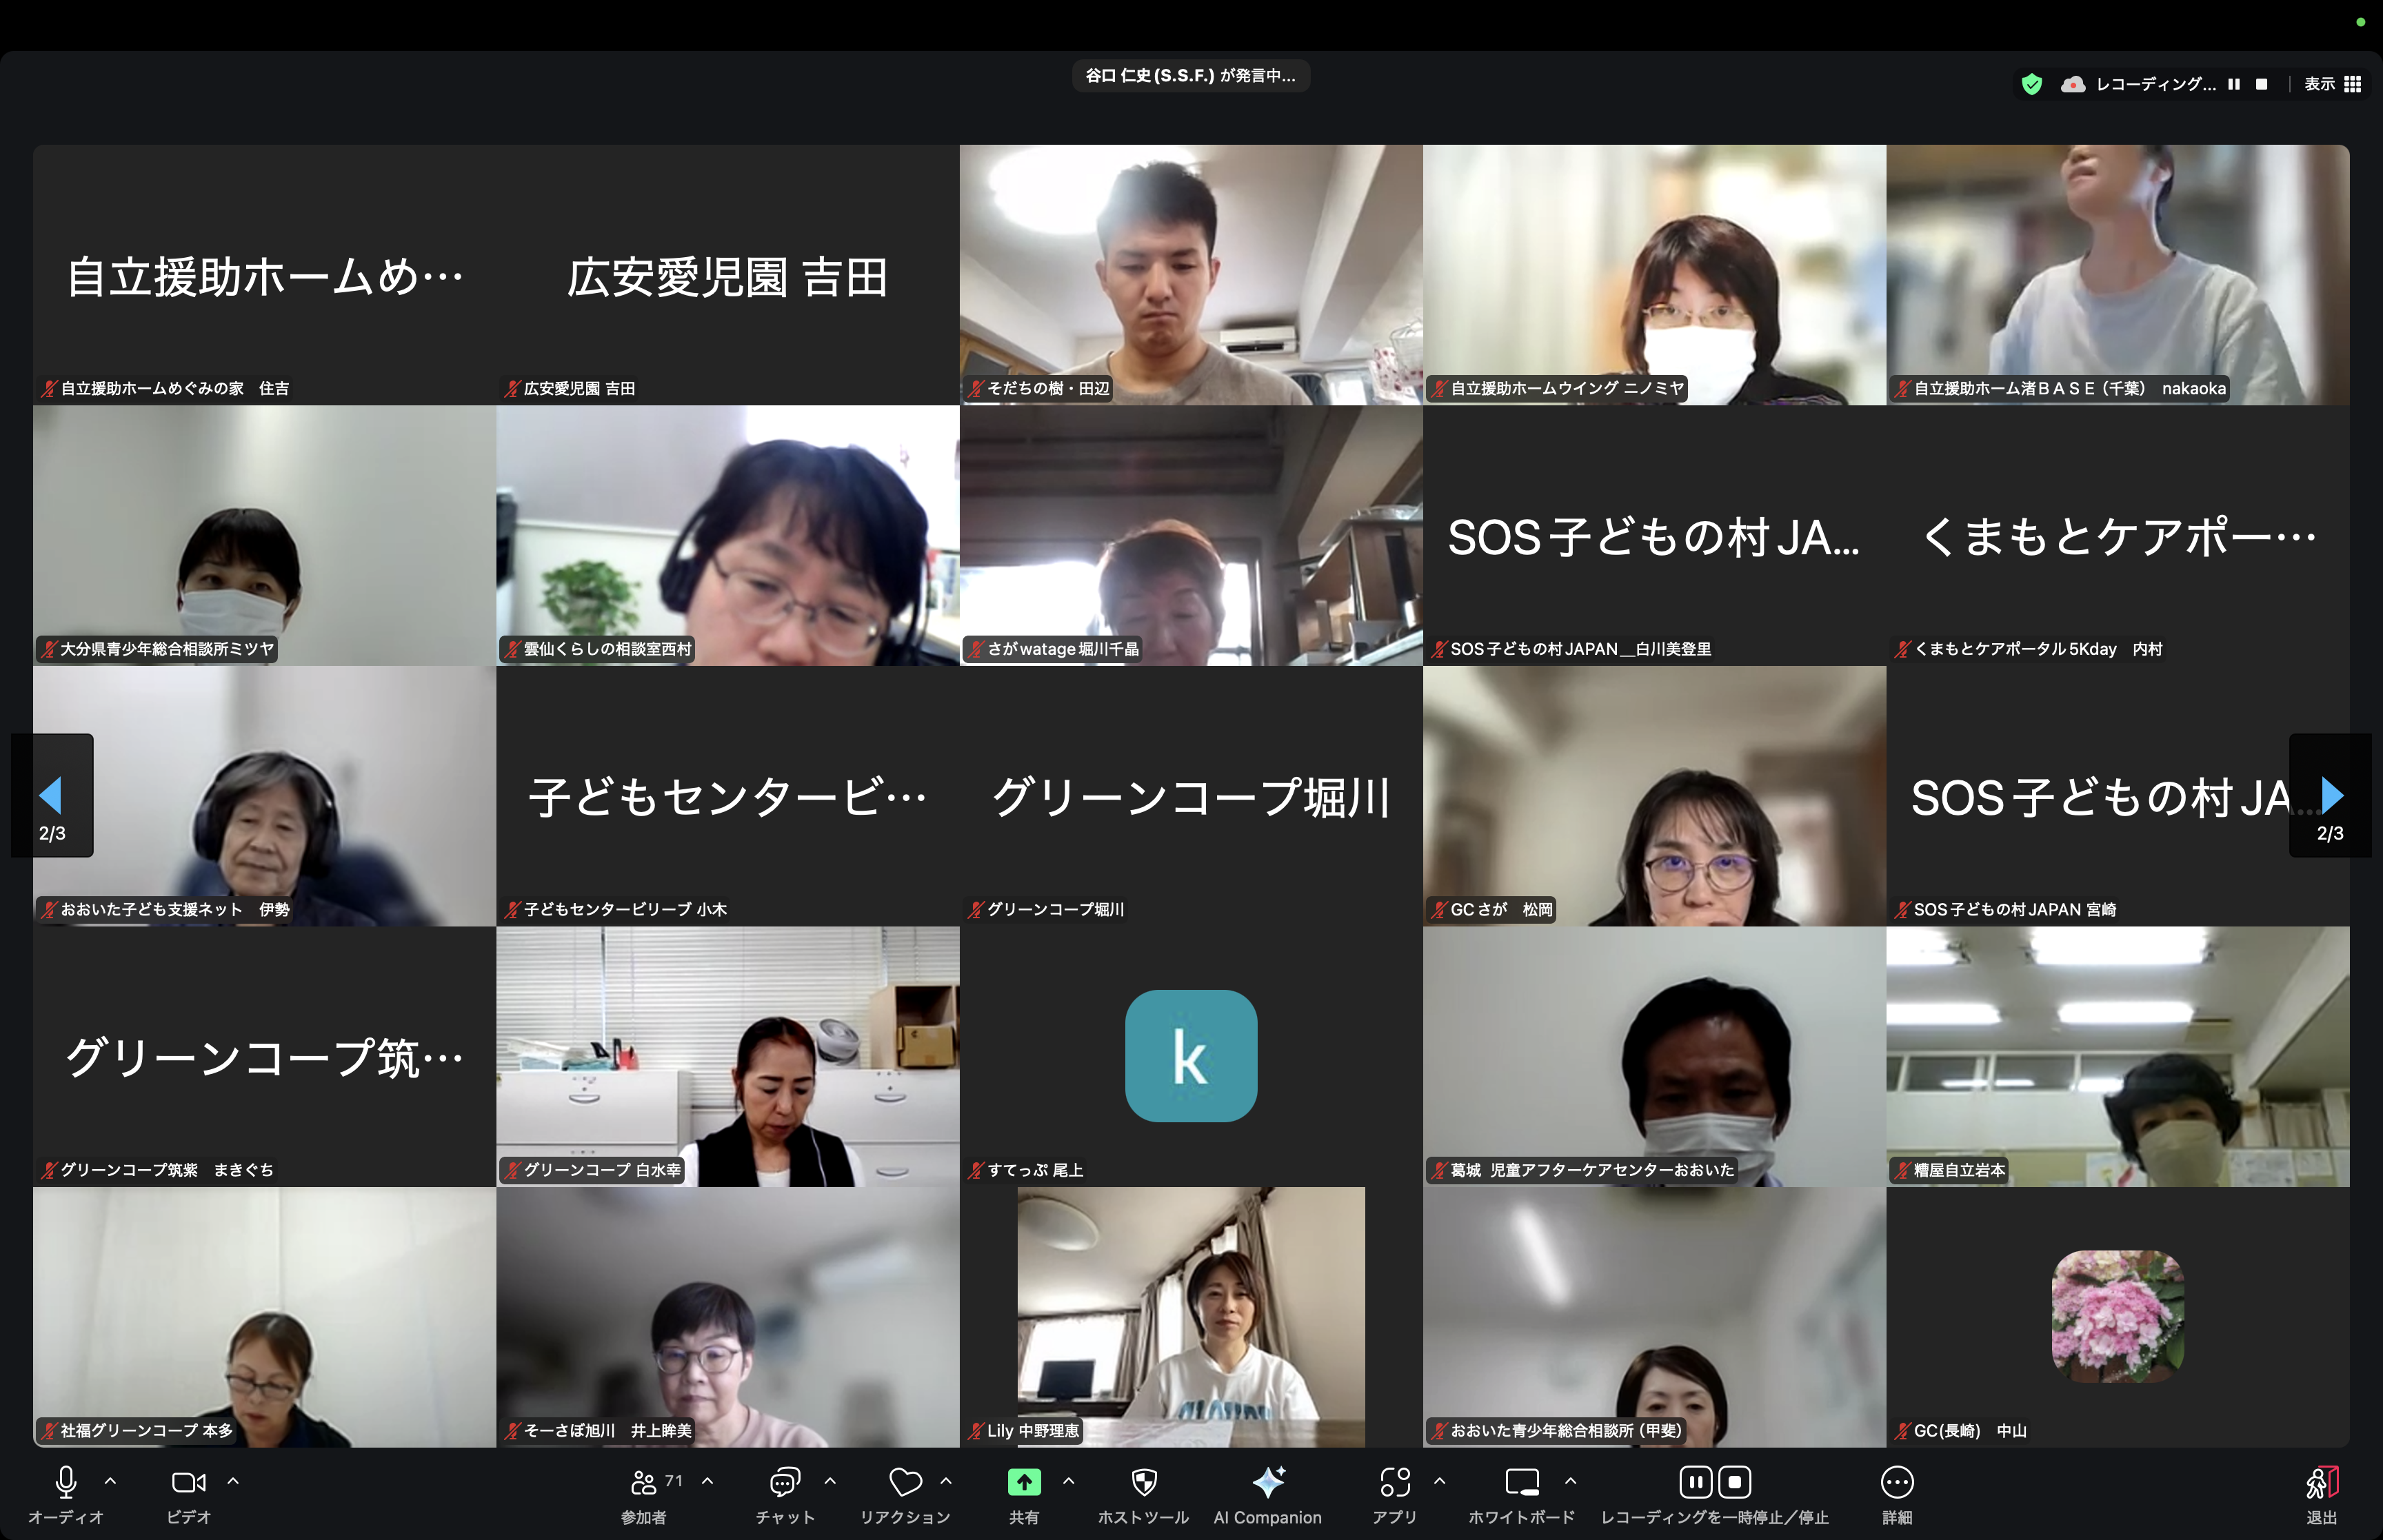Open the Chat panel
The height and width of the screenshot is (1540, 2383).
(785, 1482)
